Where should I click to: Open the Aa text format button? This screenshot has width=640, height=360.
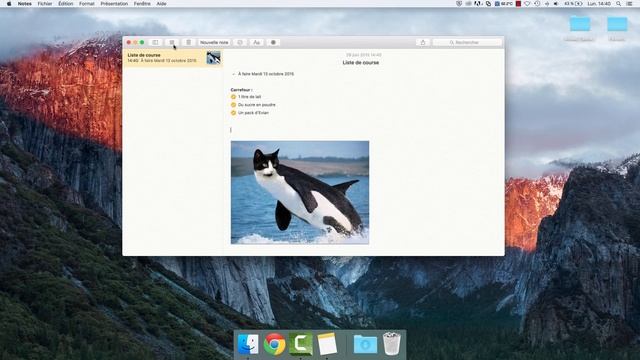(x=257, y=42)
